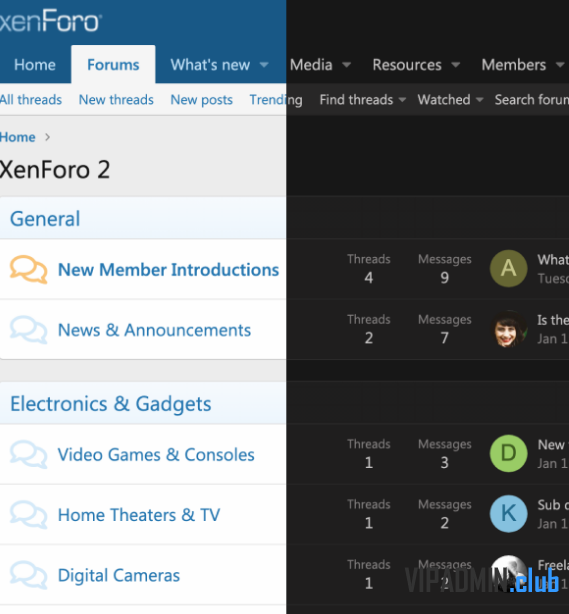Expand the Media menu arrow

point(346,65)
